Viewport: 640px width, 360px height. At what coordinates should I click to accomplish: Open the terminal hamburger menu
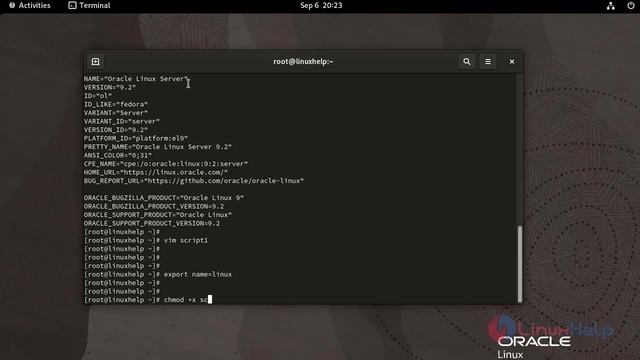(488, 62)
